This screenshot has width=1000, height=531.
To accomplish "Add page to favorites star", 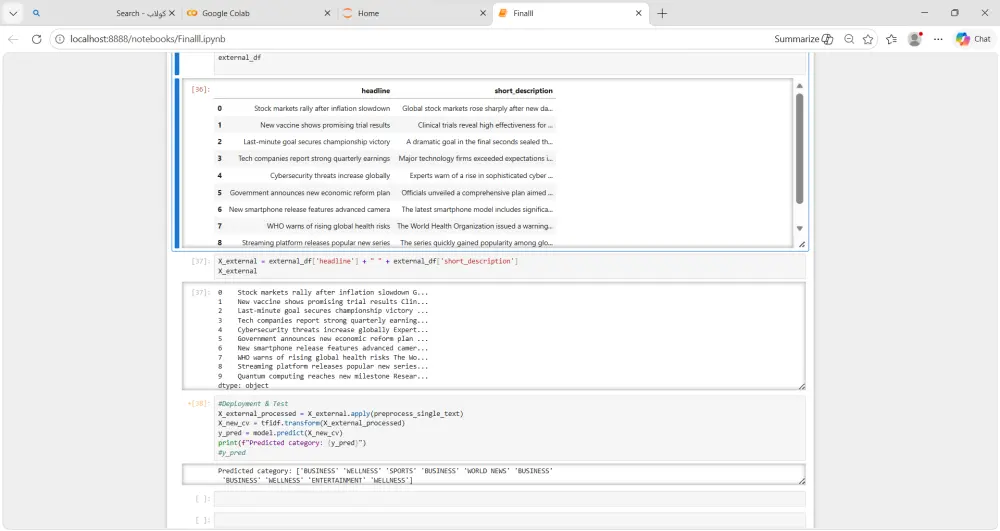I will tap(868, 39).
